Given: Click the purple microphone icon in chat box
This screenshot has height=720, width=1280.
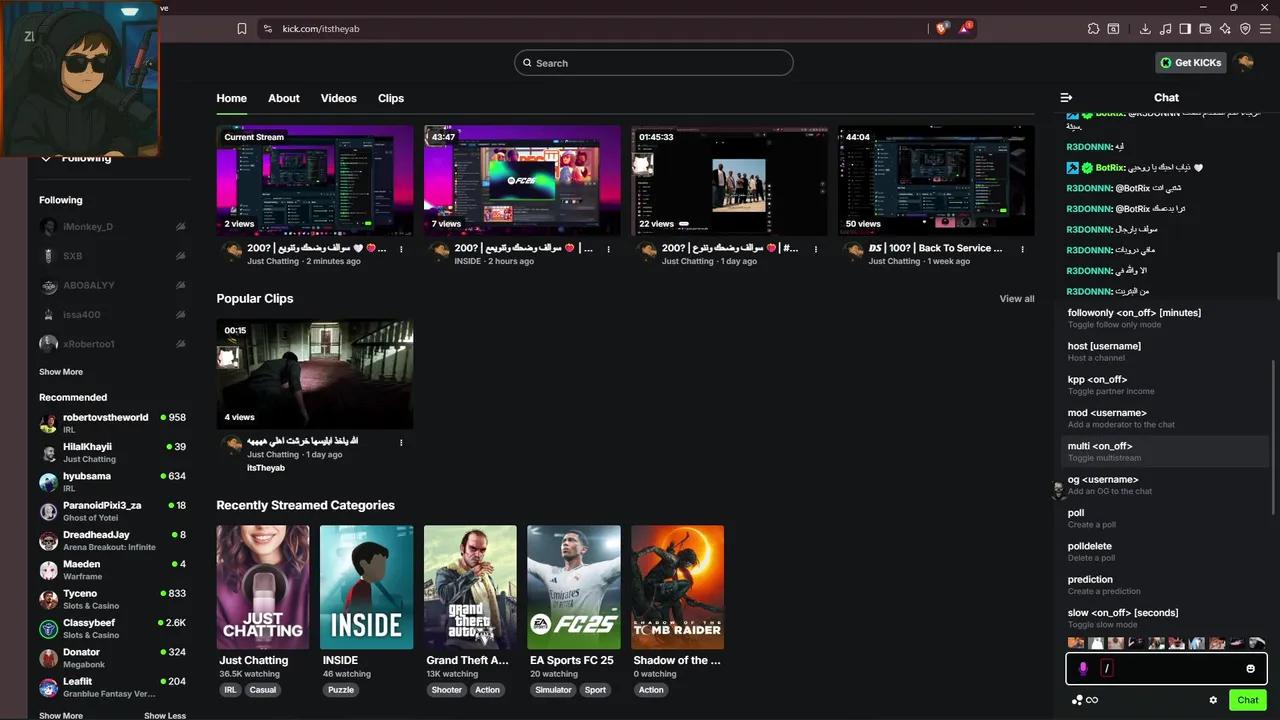Looking at the screenshot, I should 1083,668.
